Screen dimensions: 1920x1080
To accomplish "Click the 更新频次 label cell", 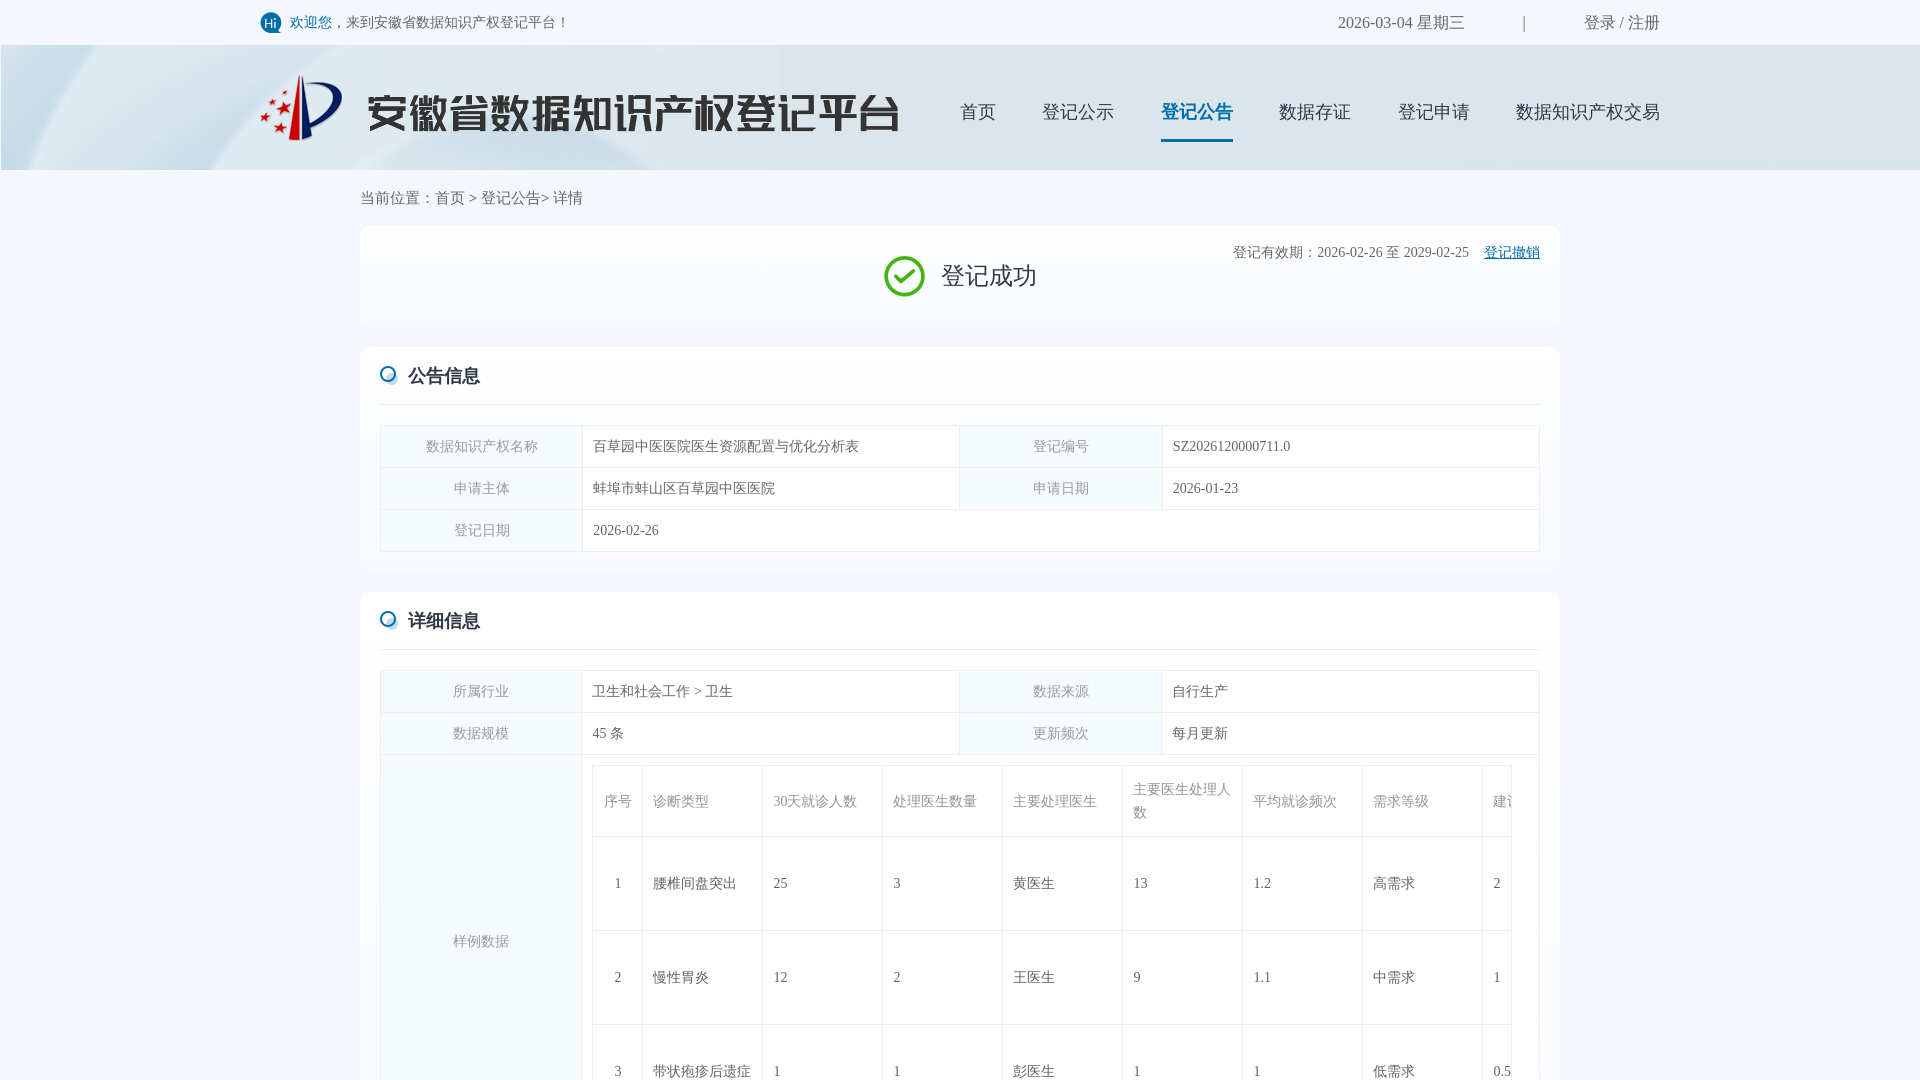I will (x=1061, y=734).
